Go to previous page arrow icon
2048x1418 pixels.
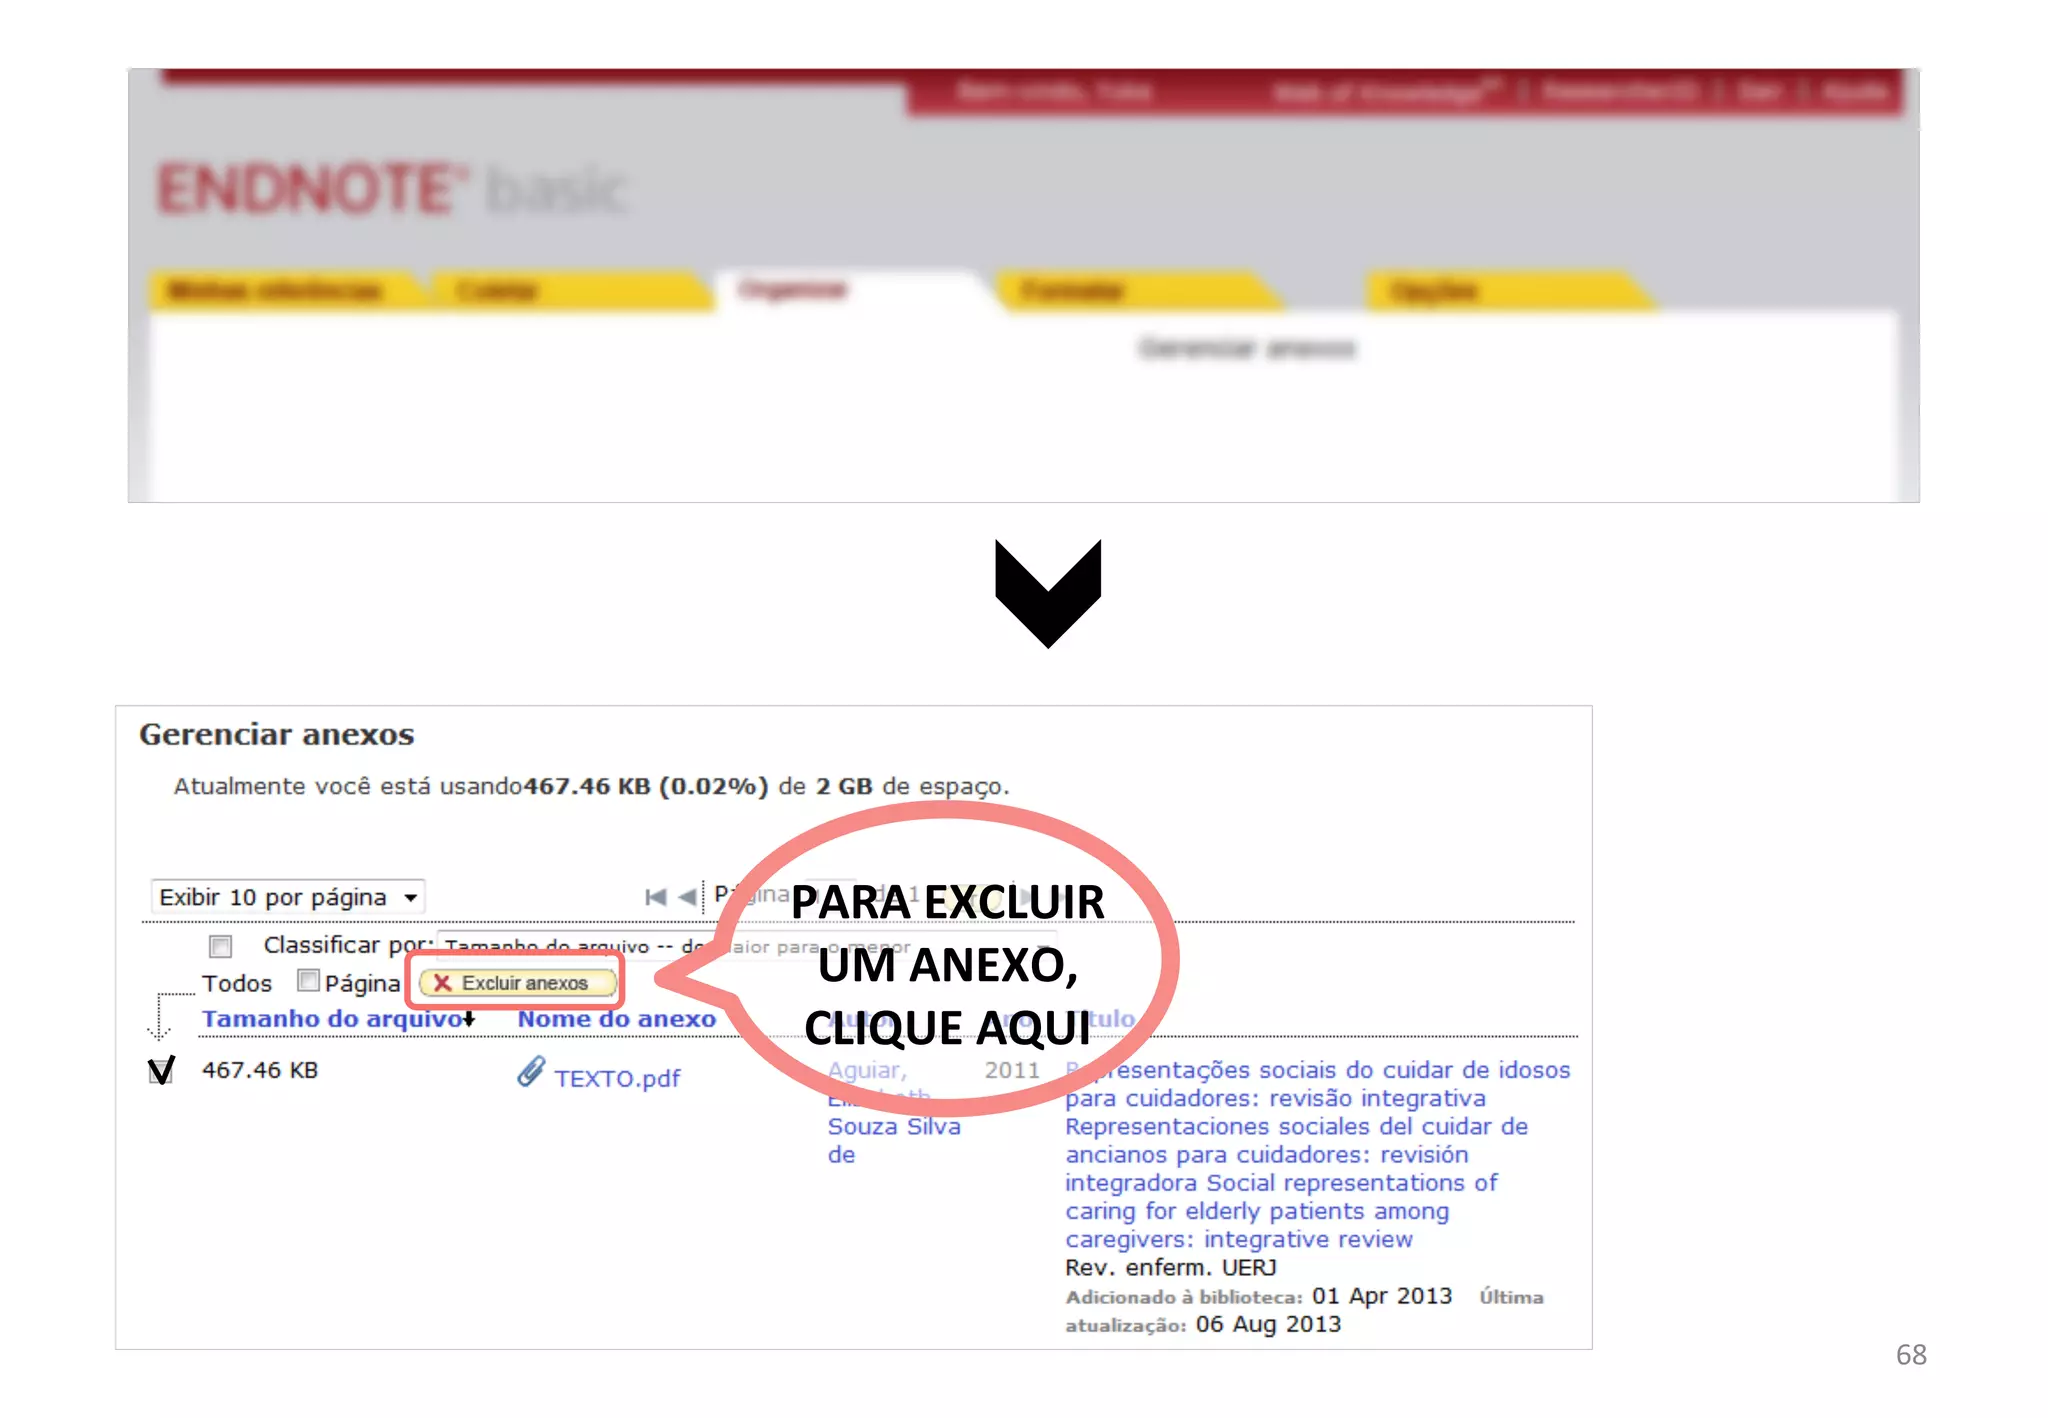click(687, 897)
